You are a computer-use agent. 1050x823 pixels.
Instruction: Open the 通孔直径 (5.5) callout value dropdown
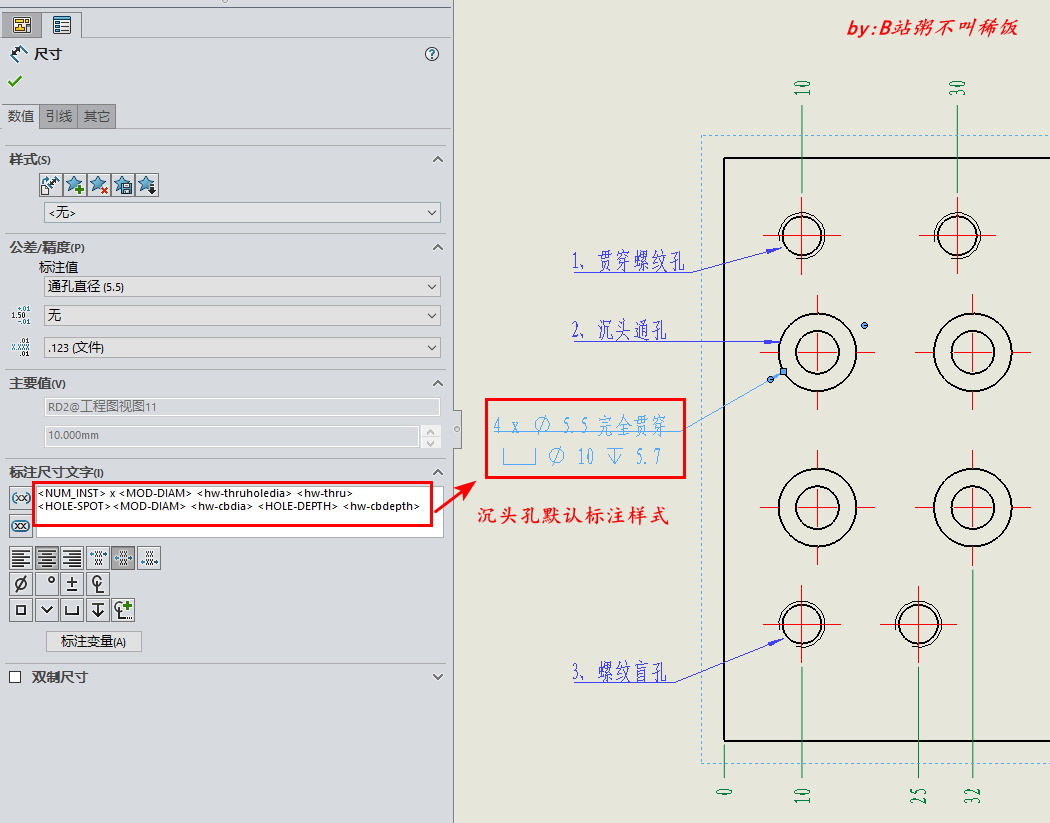point(242,287)
